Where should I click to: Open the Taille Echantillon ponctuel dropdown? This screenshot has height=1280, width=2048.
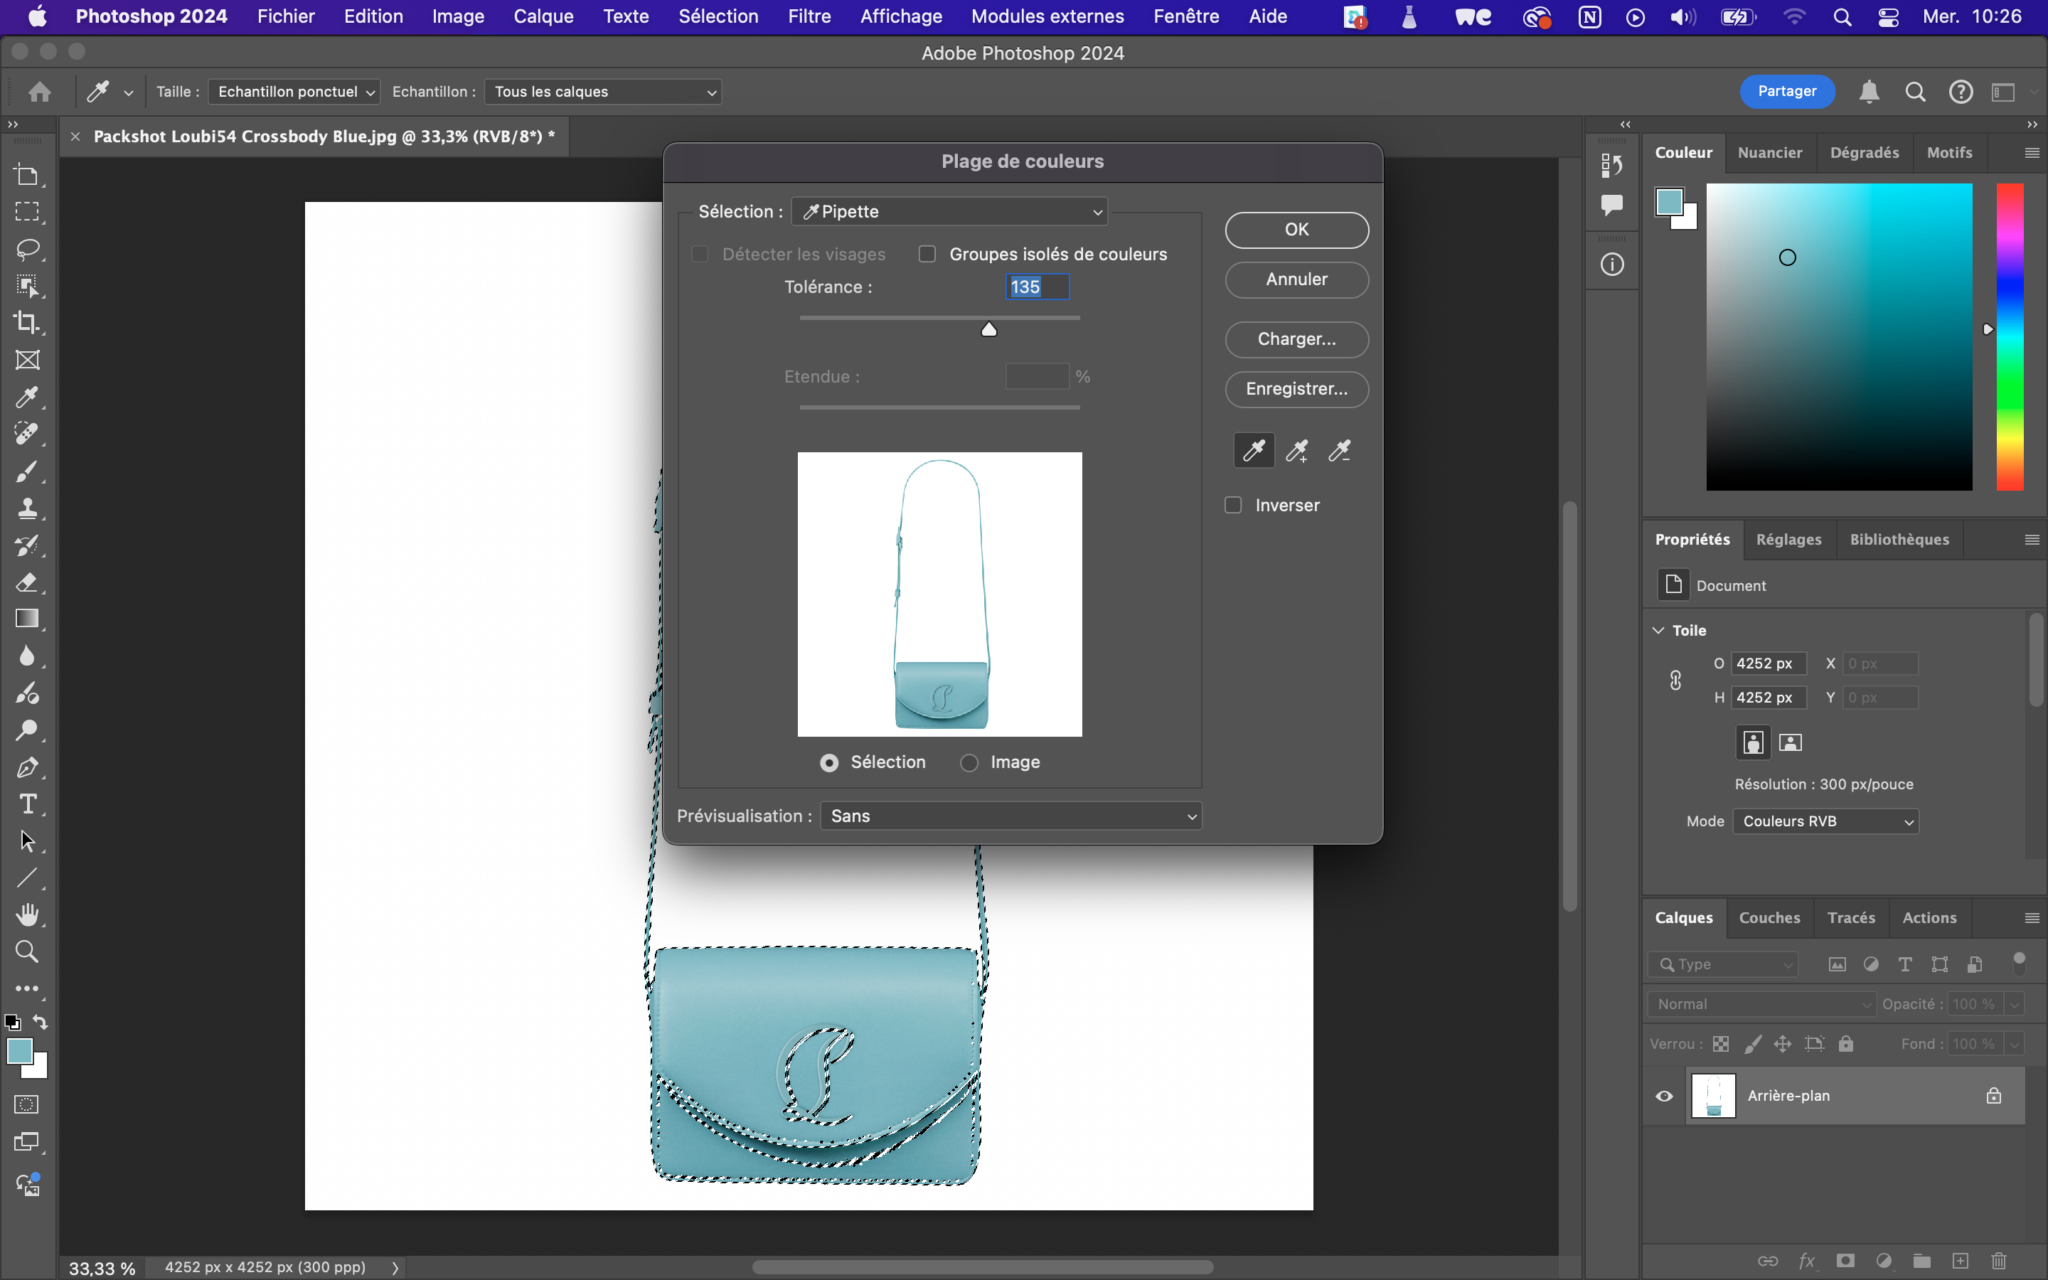294,92
